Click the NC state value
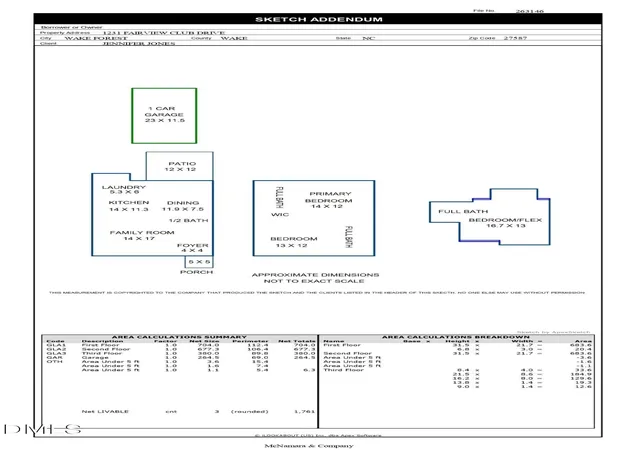640x450 pixels. [x=369, y=38]
